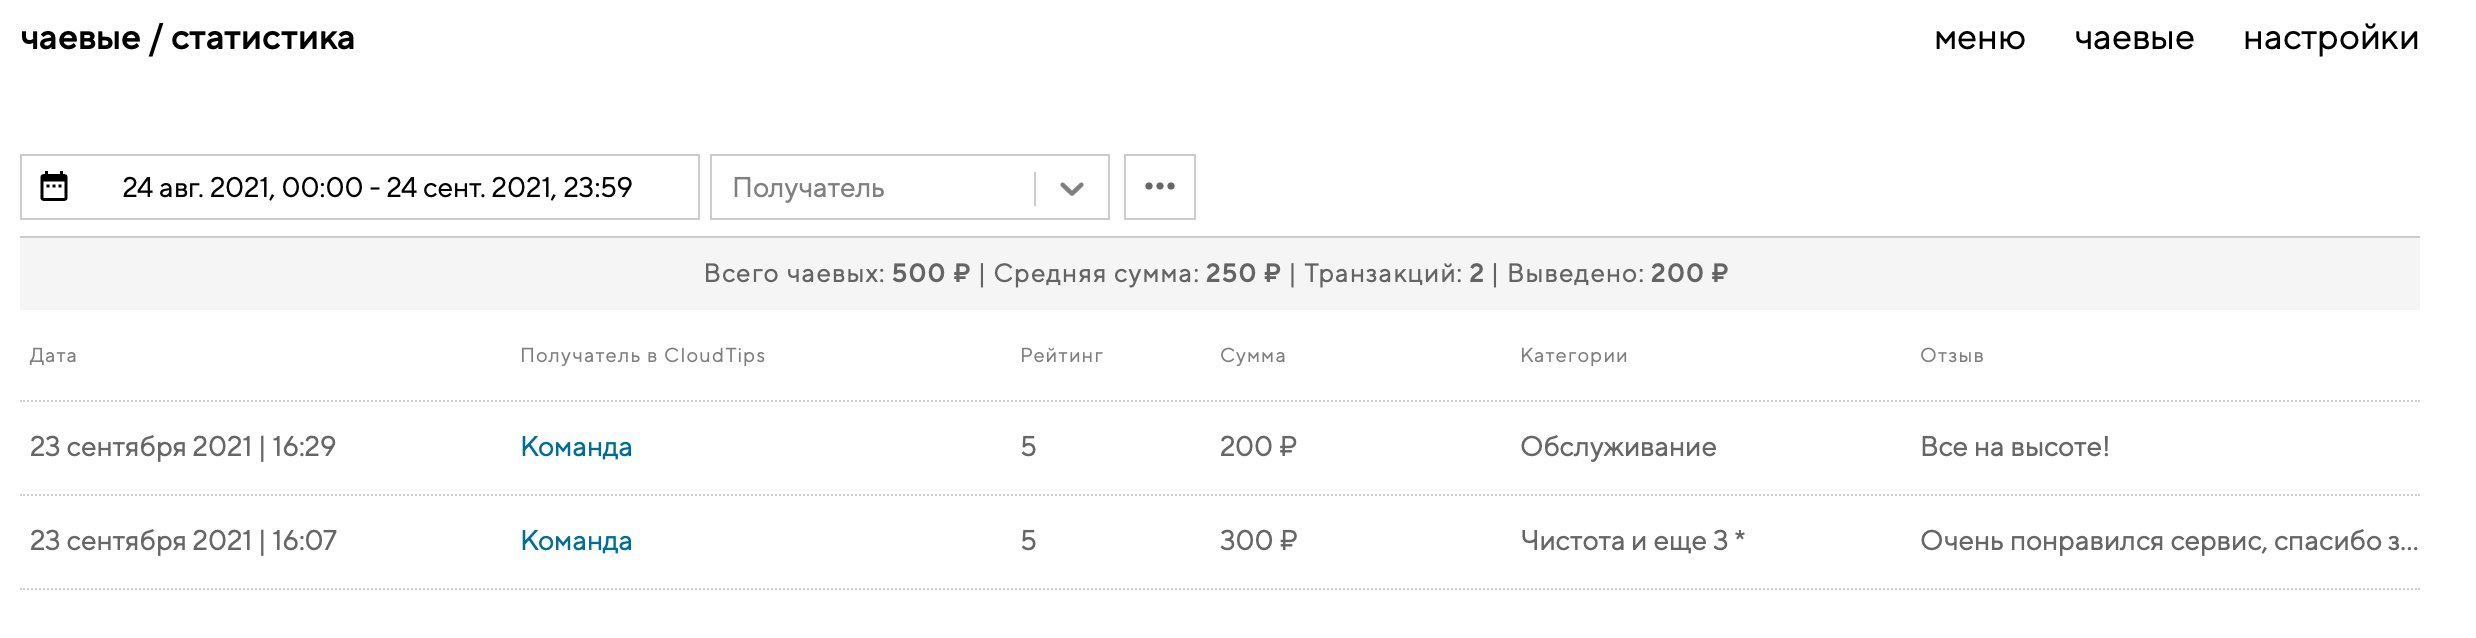Click the Отзыв column header
This screenshot has width=2476, height=638.
(1951, 356)
